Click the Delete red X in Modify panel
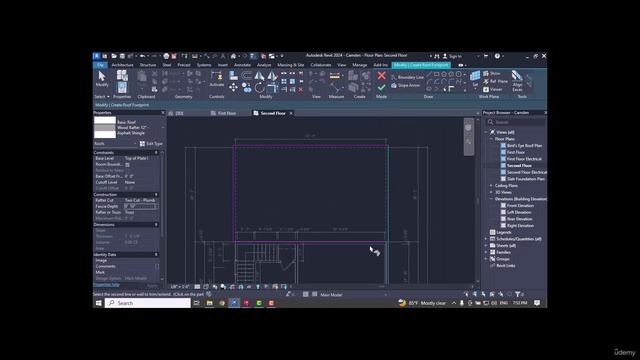 (301, 89)
